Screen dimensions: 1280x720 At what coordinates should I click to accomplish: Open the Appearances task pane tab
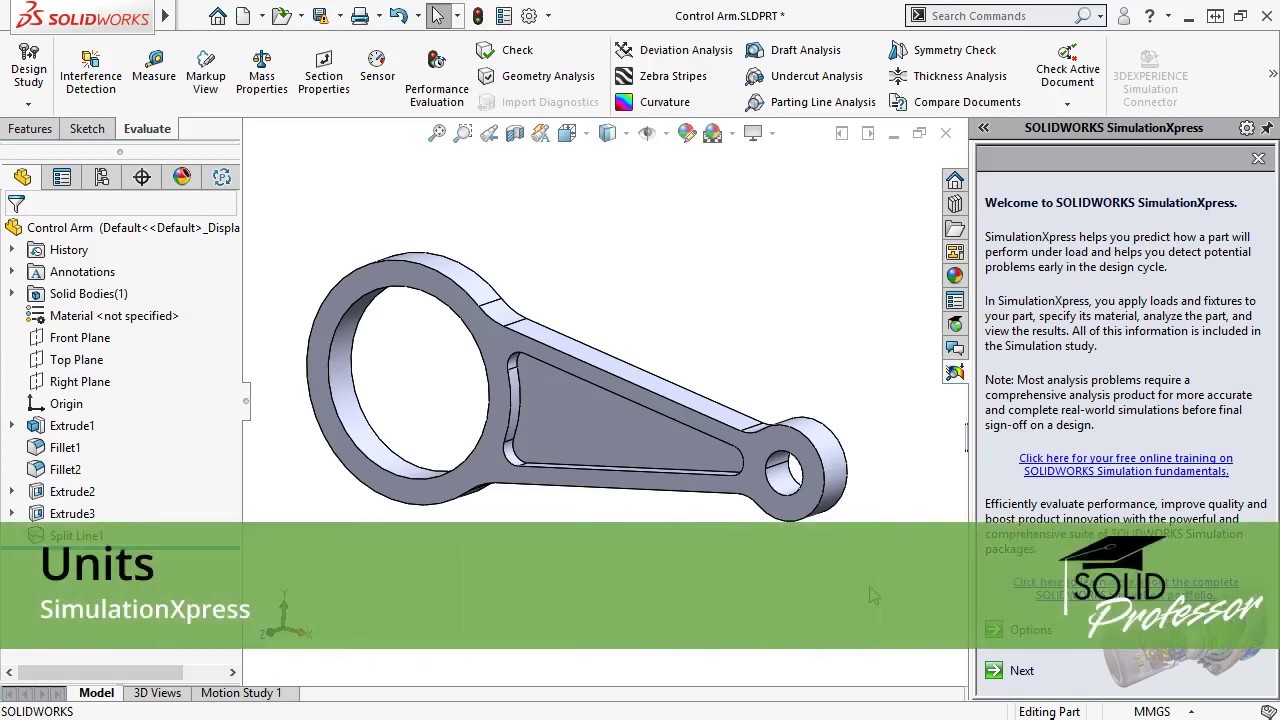(x=955, y=276)
